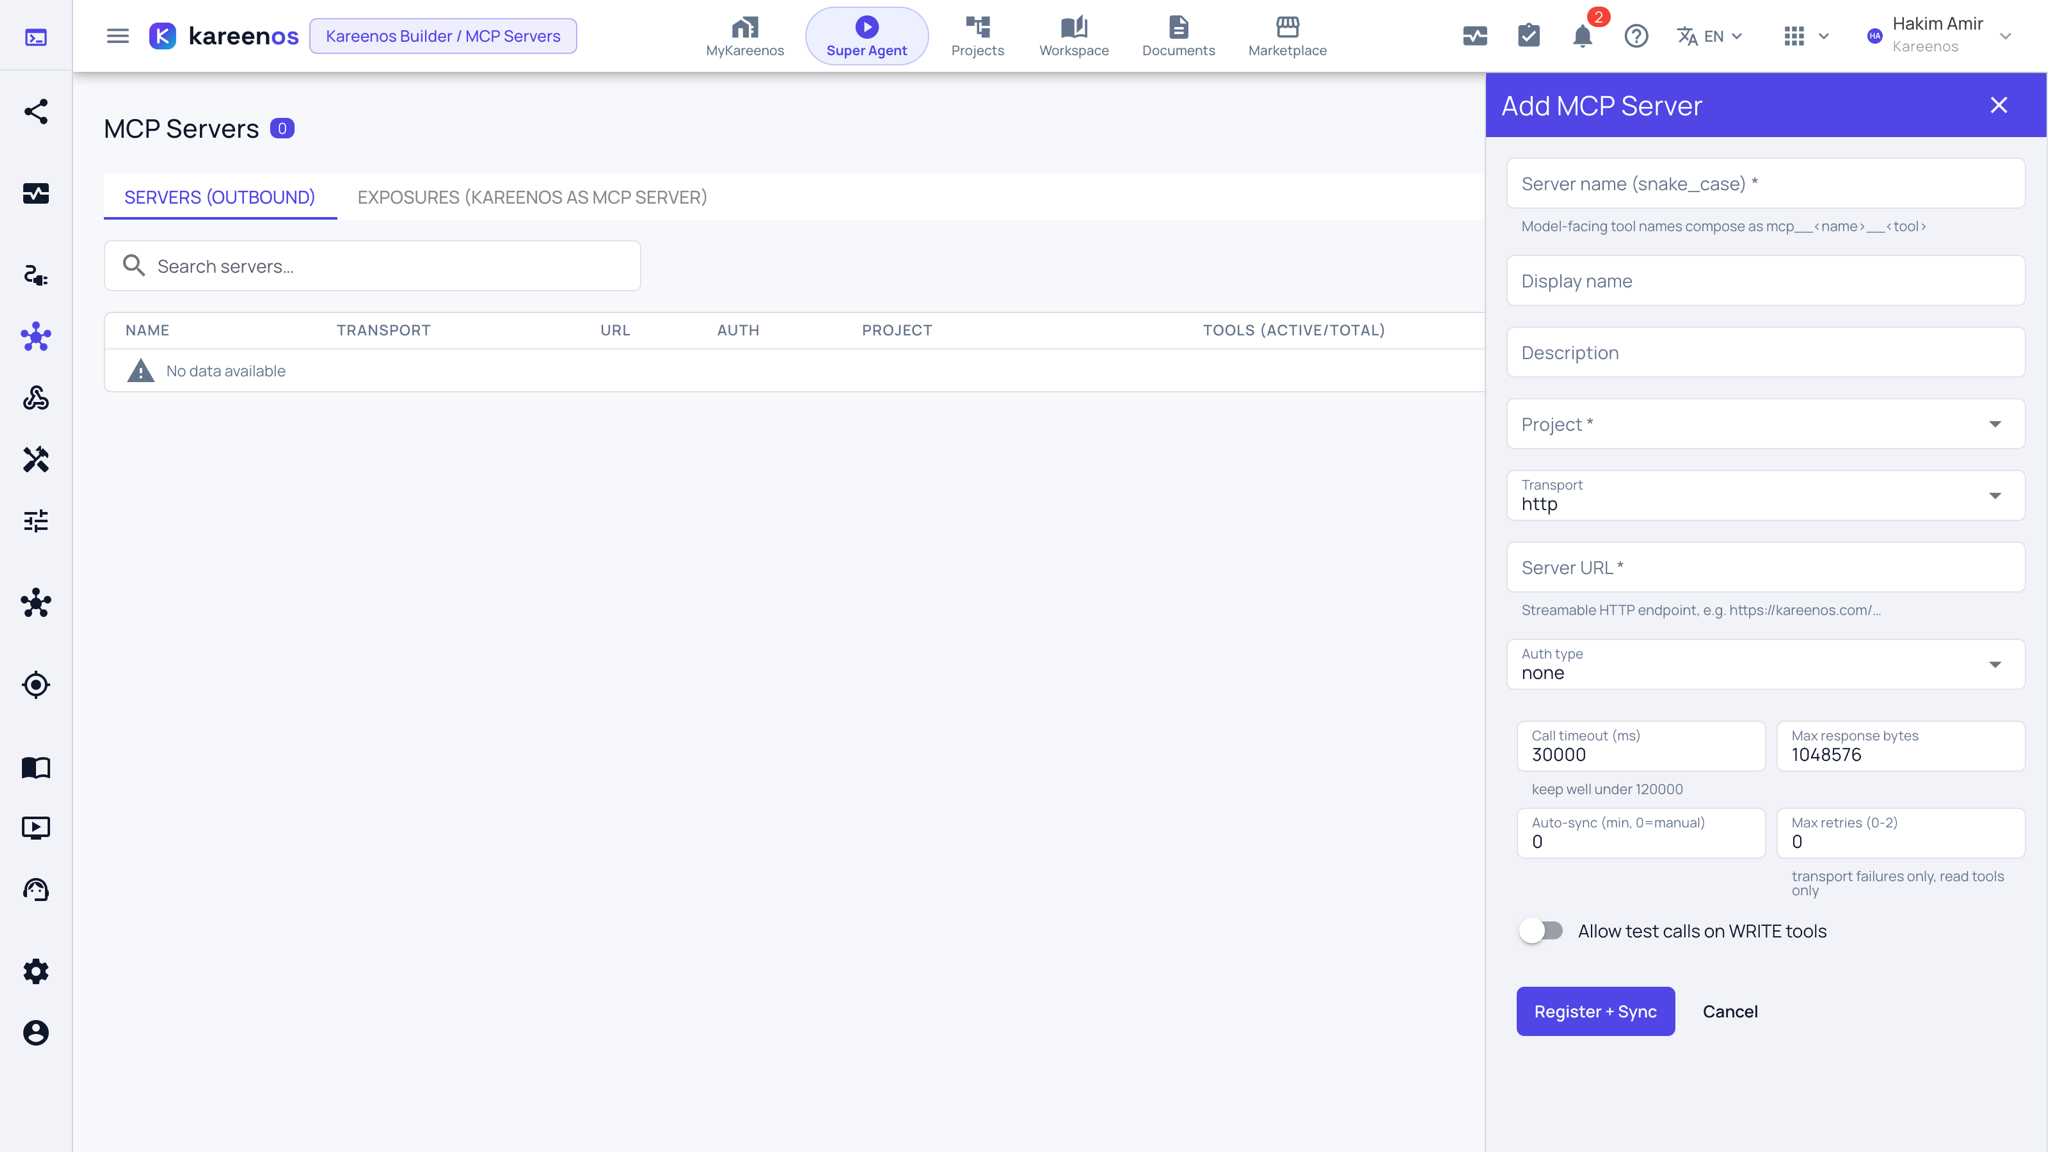Focus the Display name field

[x=1766, y=281]
